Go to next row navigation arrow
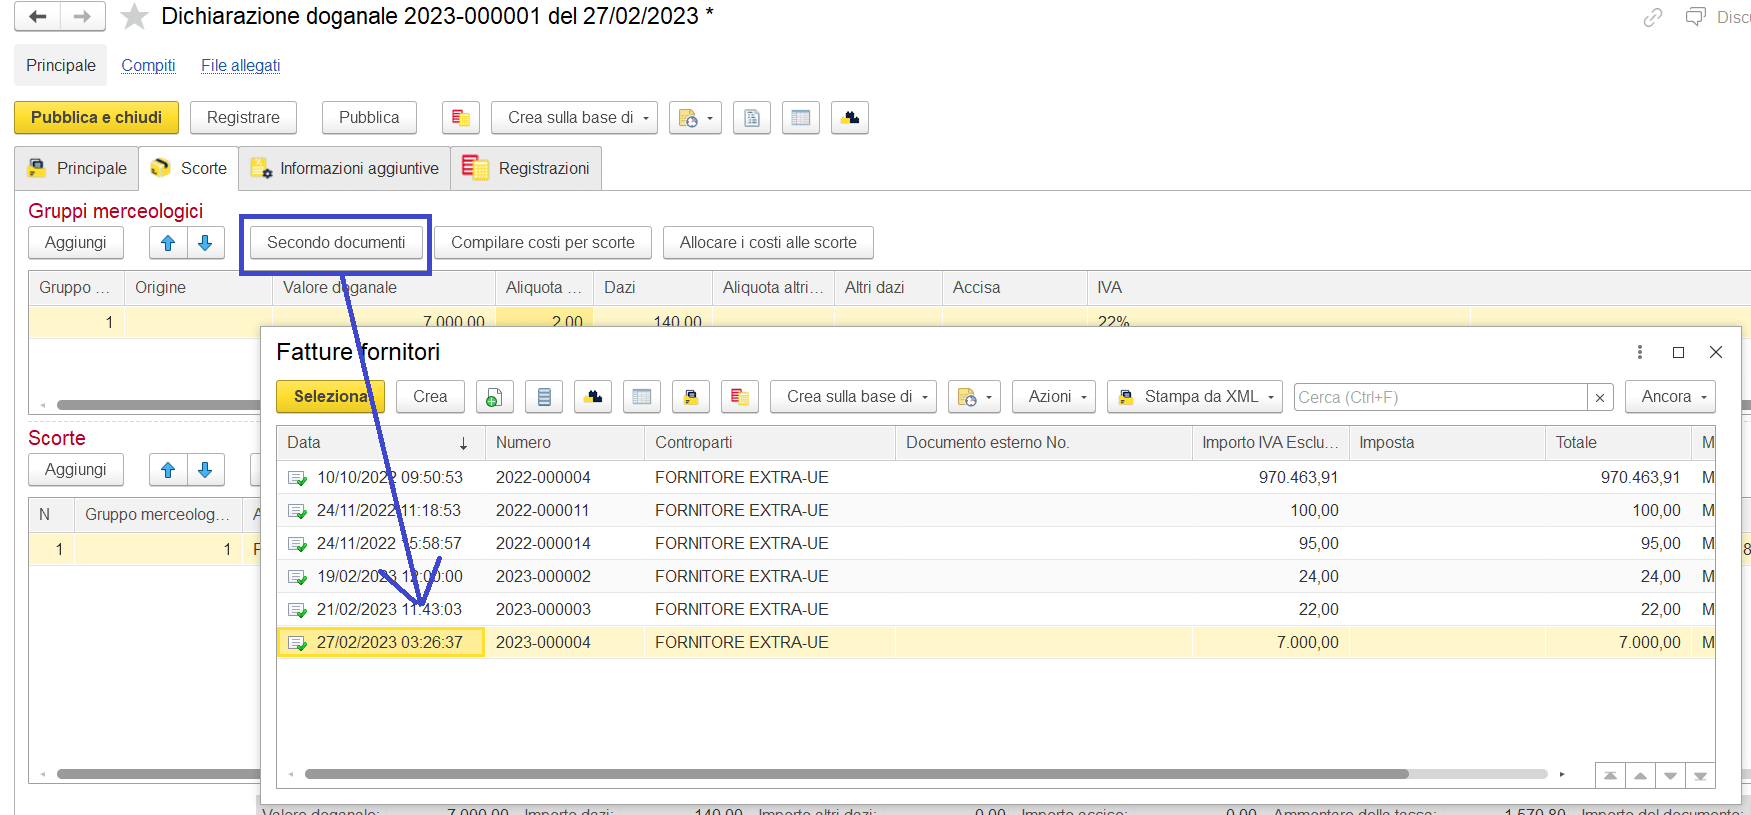Viewport: 1751px width, 815px height. tap(1670, 776)
